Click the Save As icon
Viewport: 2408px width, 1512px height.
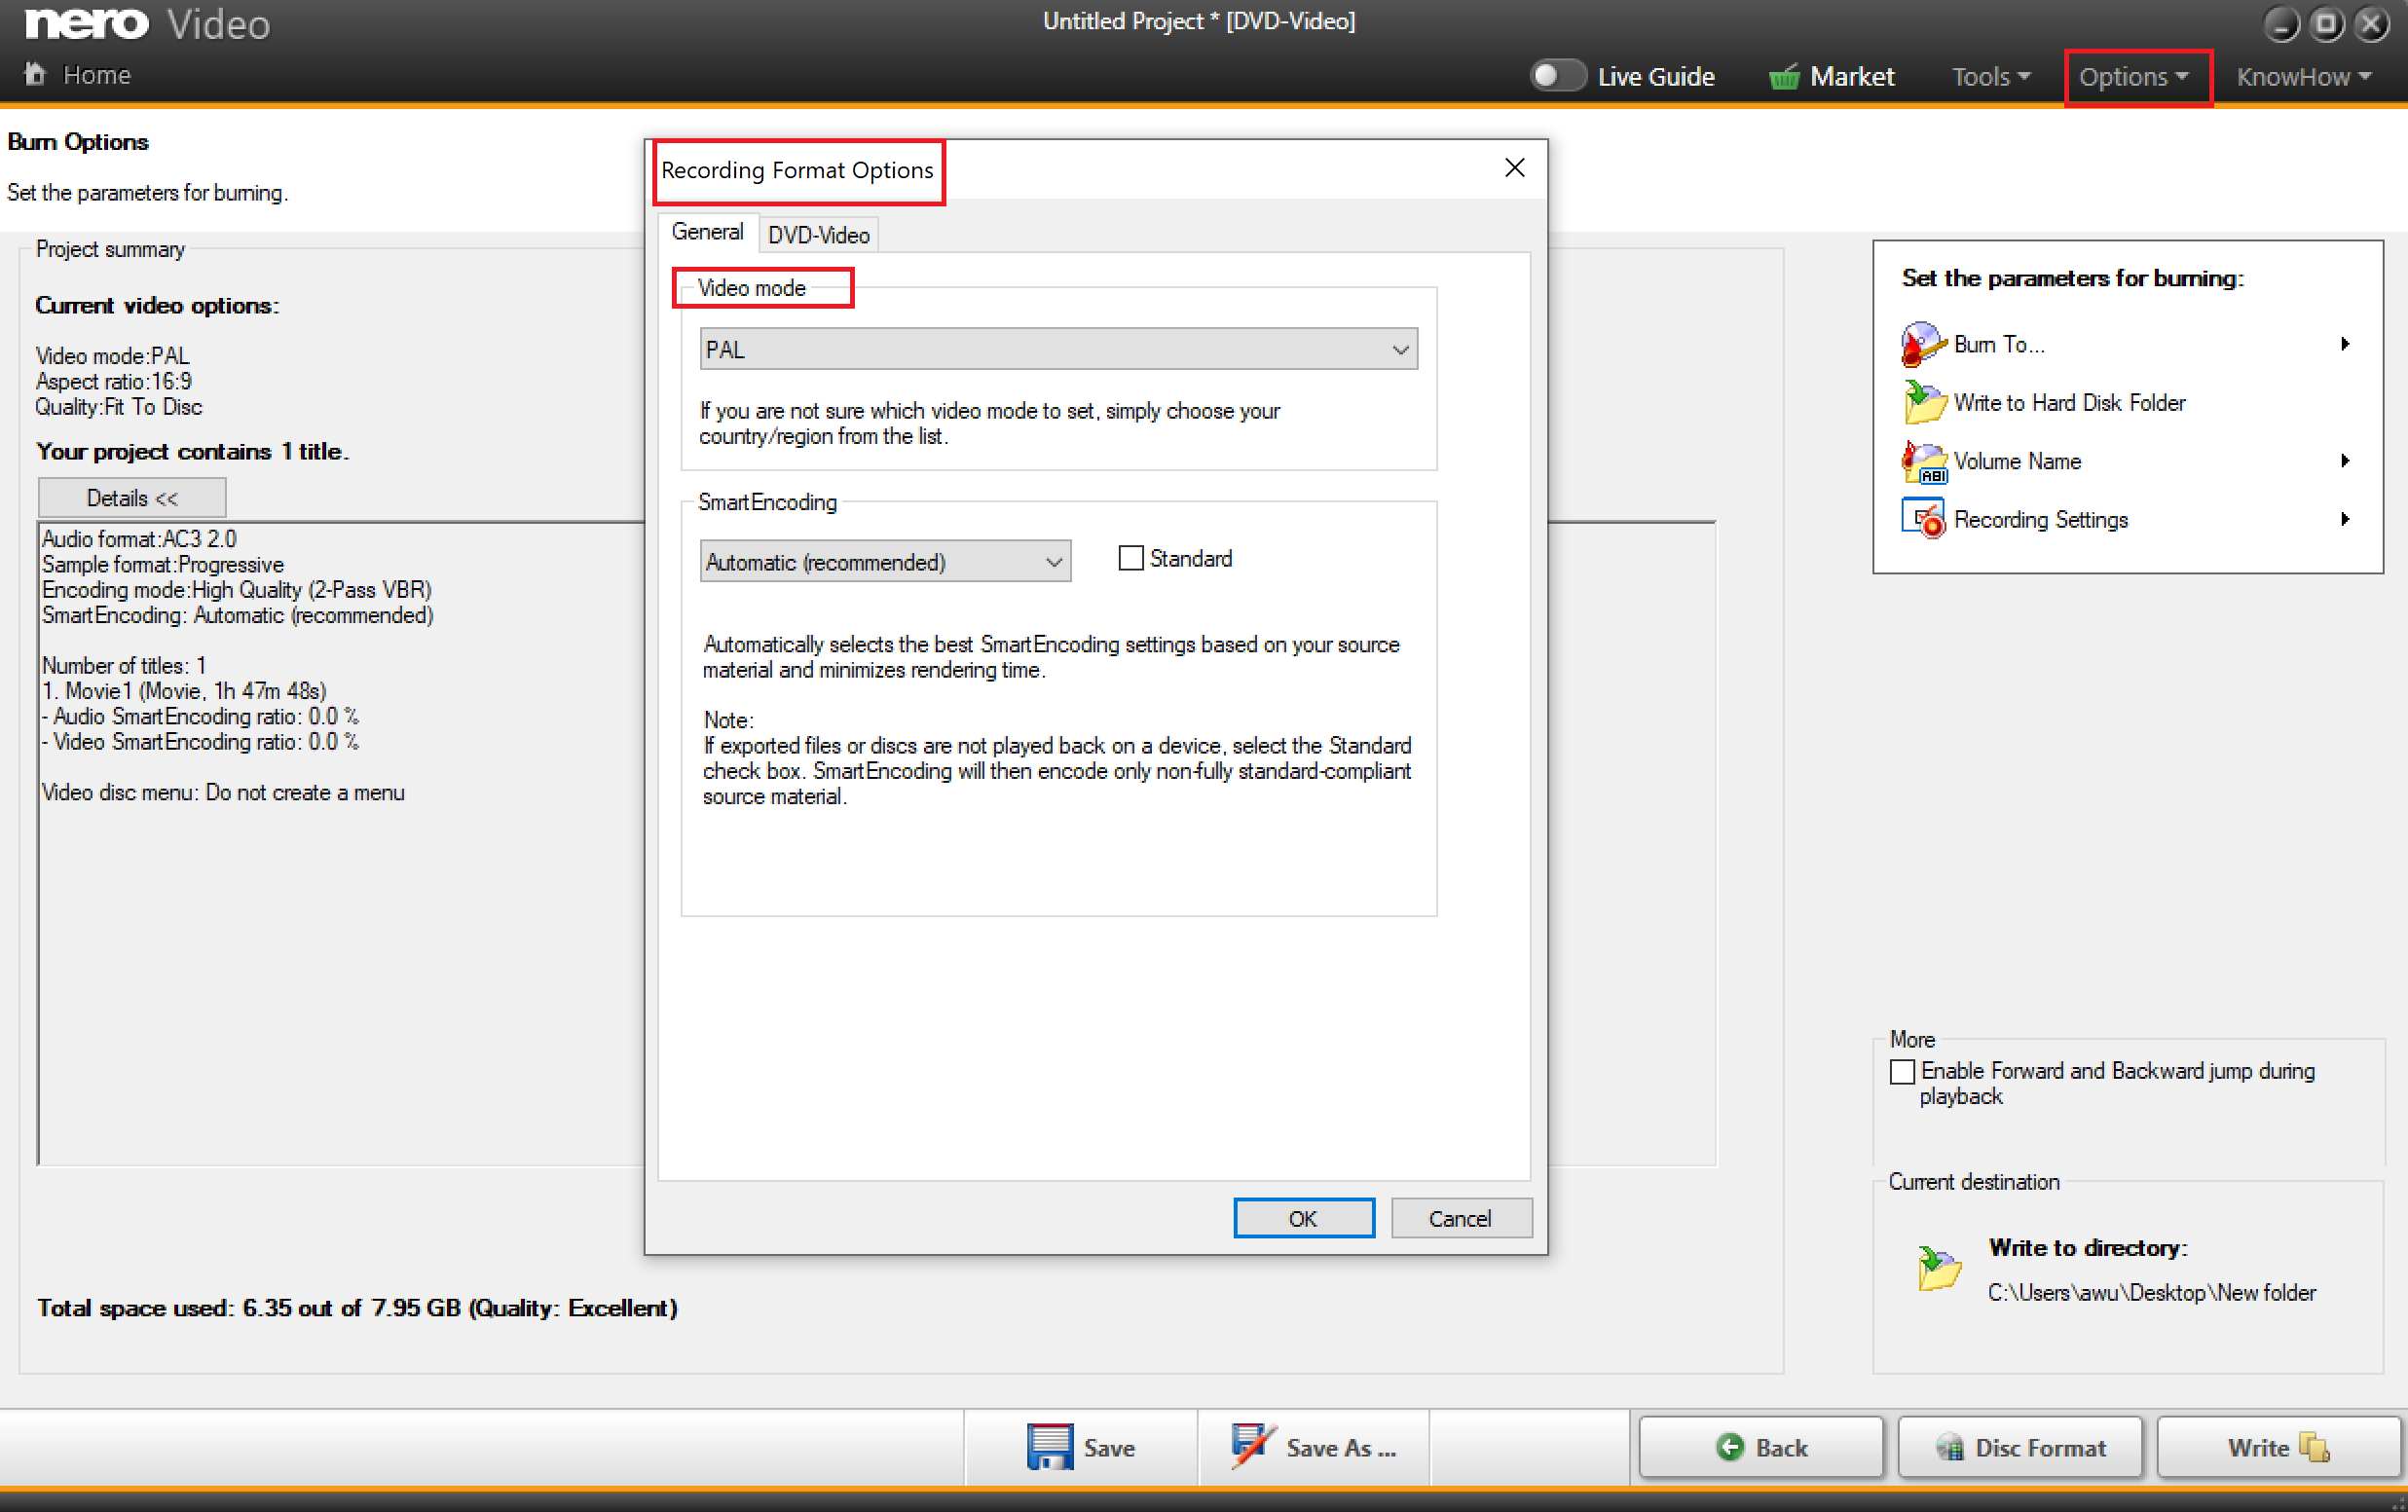1254,1447
